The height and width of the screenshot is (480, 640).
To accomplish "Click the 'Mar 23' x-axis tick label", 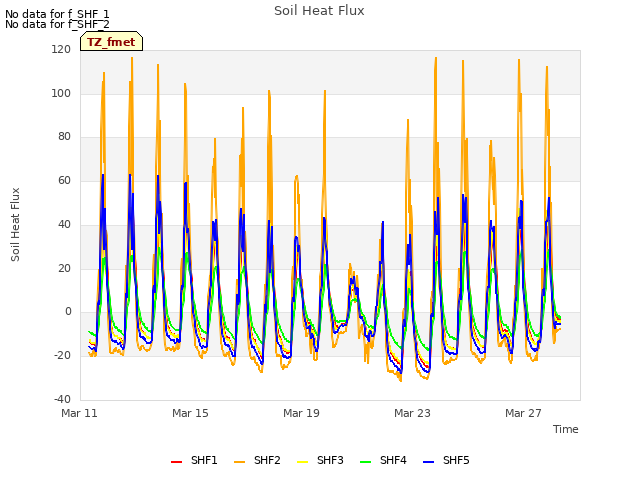I will 412,413.
